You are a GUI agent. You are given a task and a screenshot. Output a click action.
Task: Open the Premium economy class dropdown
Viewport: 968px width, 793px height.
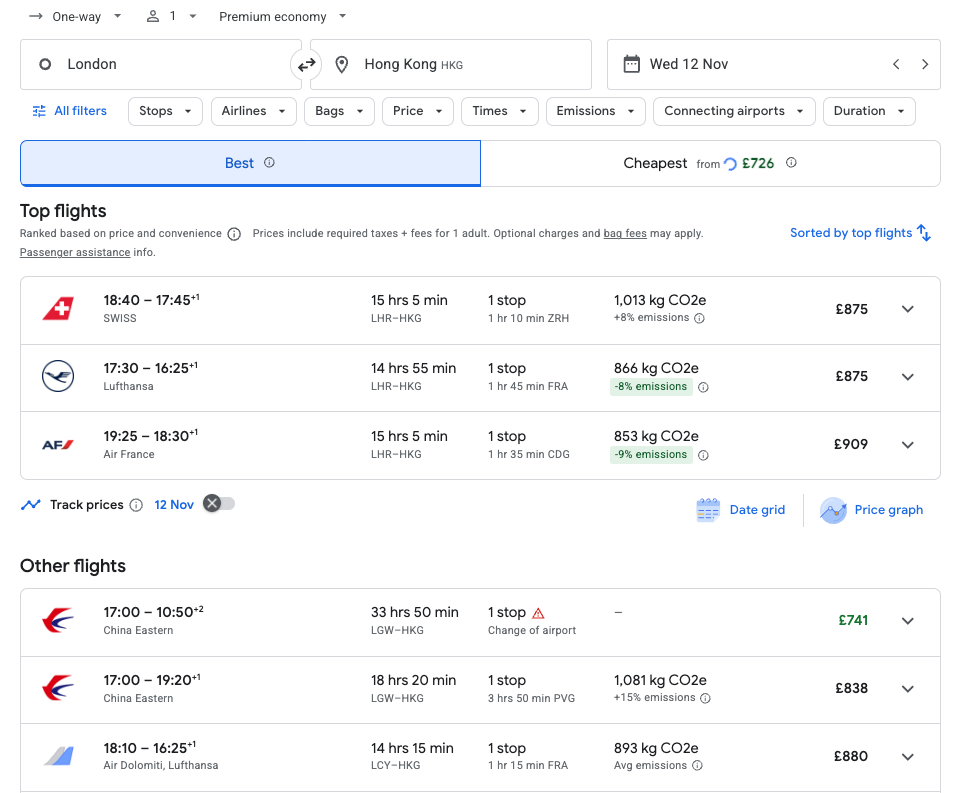[x=283, y=17]
